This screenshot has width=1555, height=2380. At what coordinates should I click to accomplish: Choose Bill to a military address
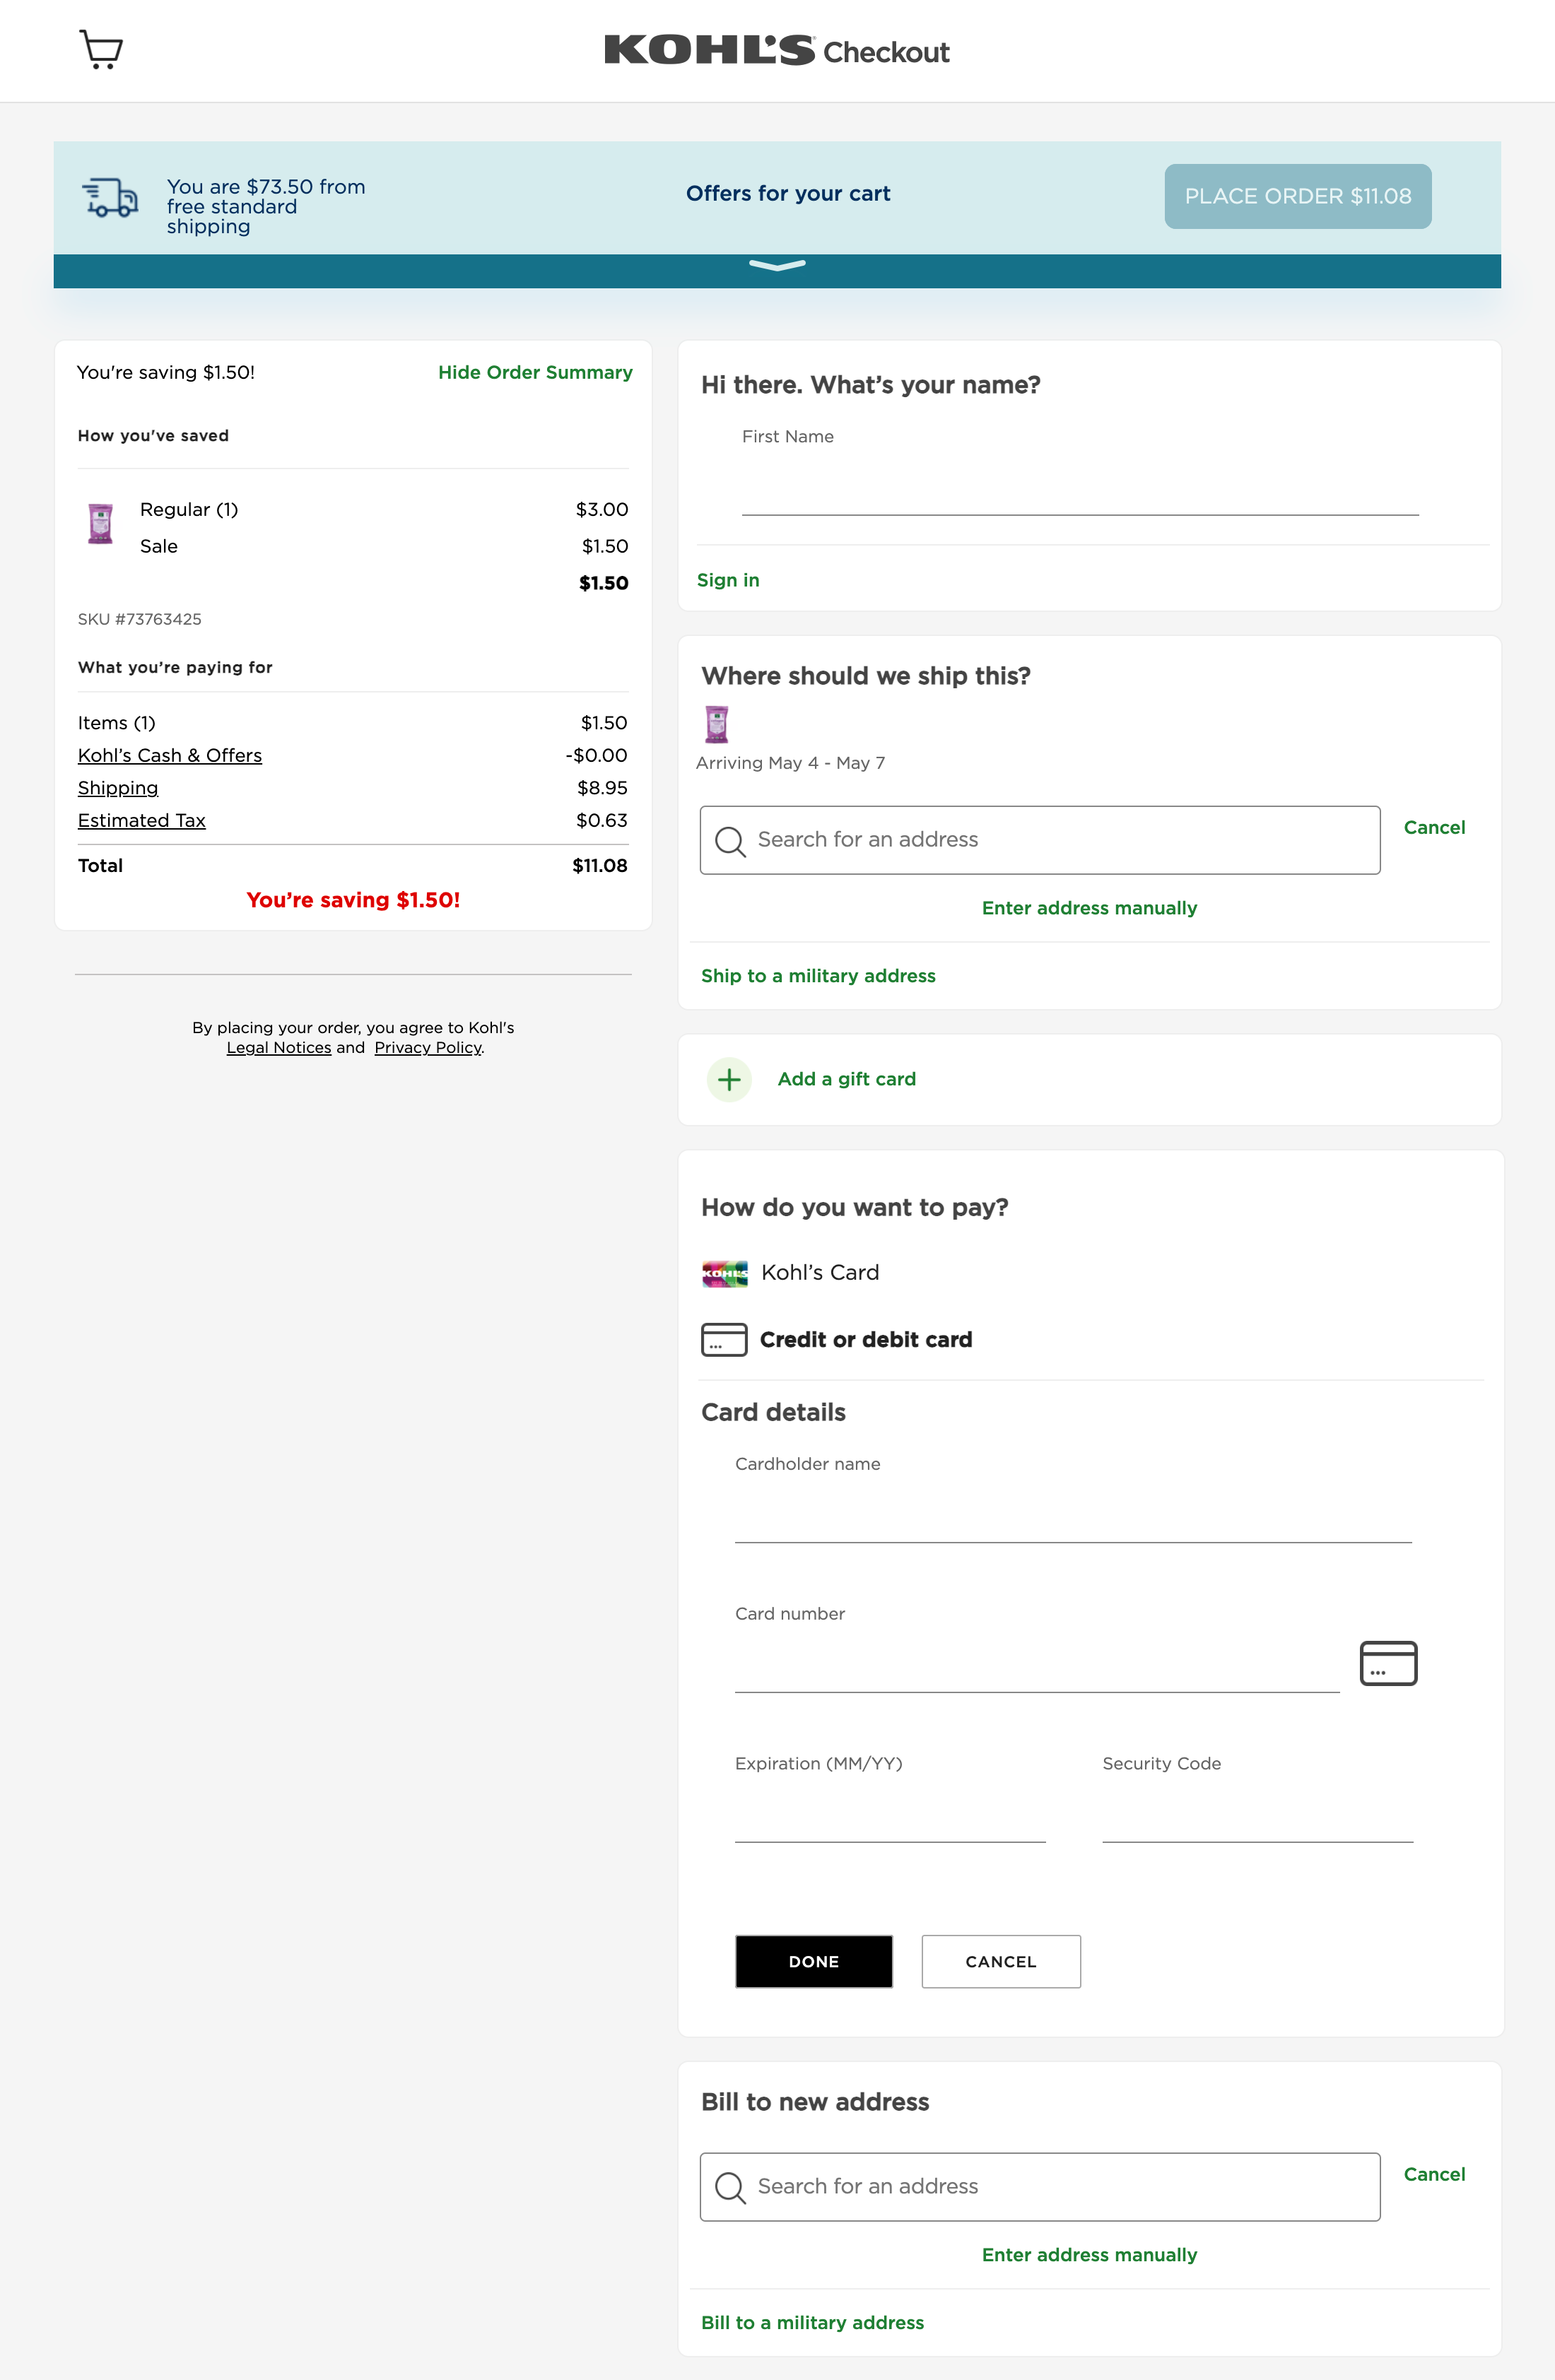pyautogui.click(x=813, y=2322)
